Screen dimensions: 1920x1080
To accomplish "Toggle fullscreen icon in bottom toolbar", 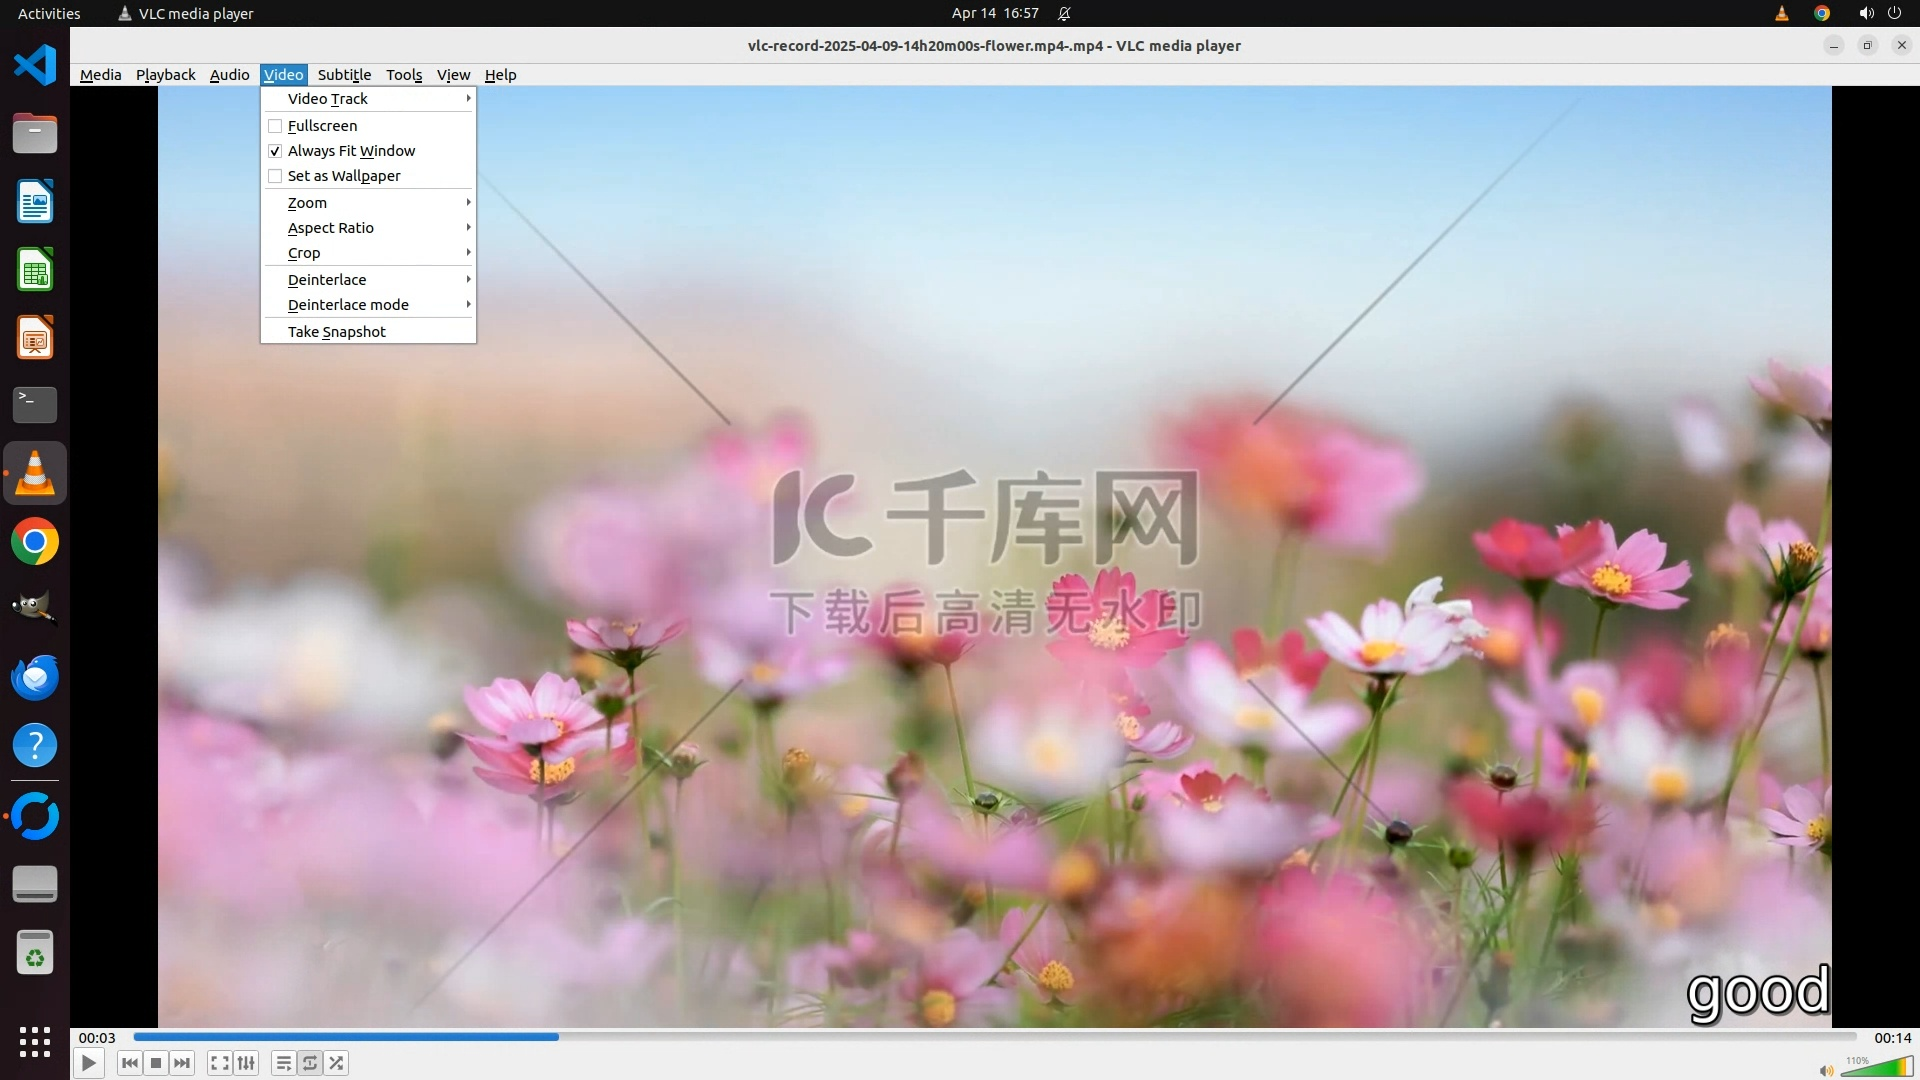I will point(220,1063).
